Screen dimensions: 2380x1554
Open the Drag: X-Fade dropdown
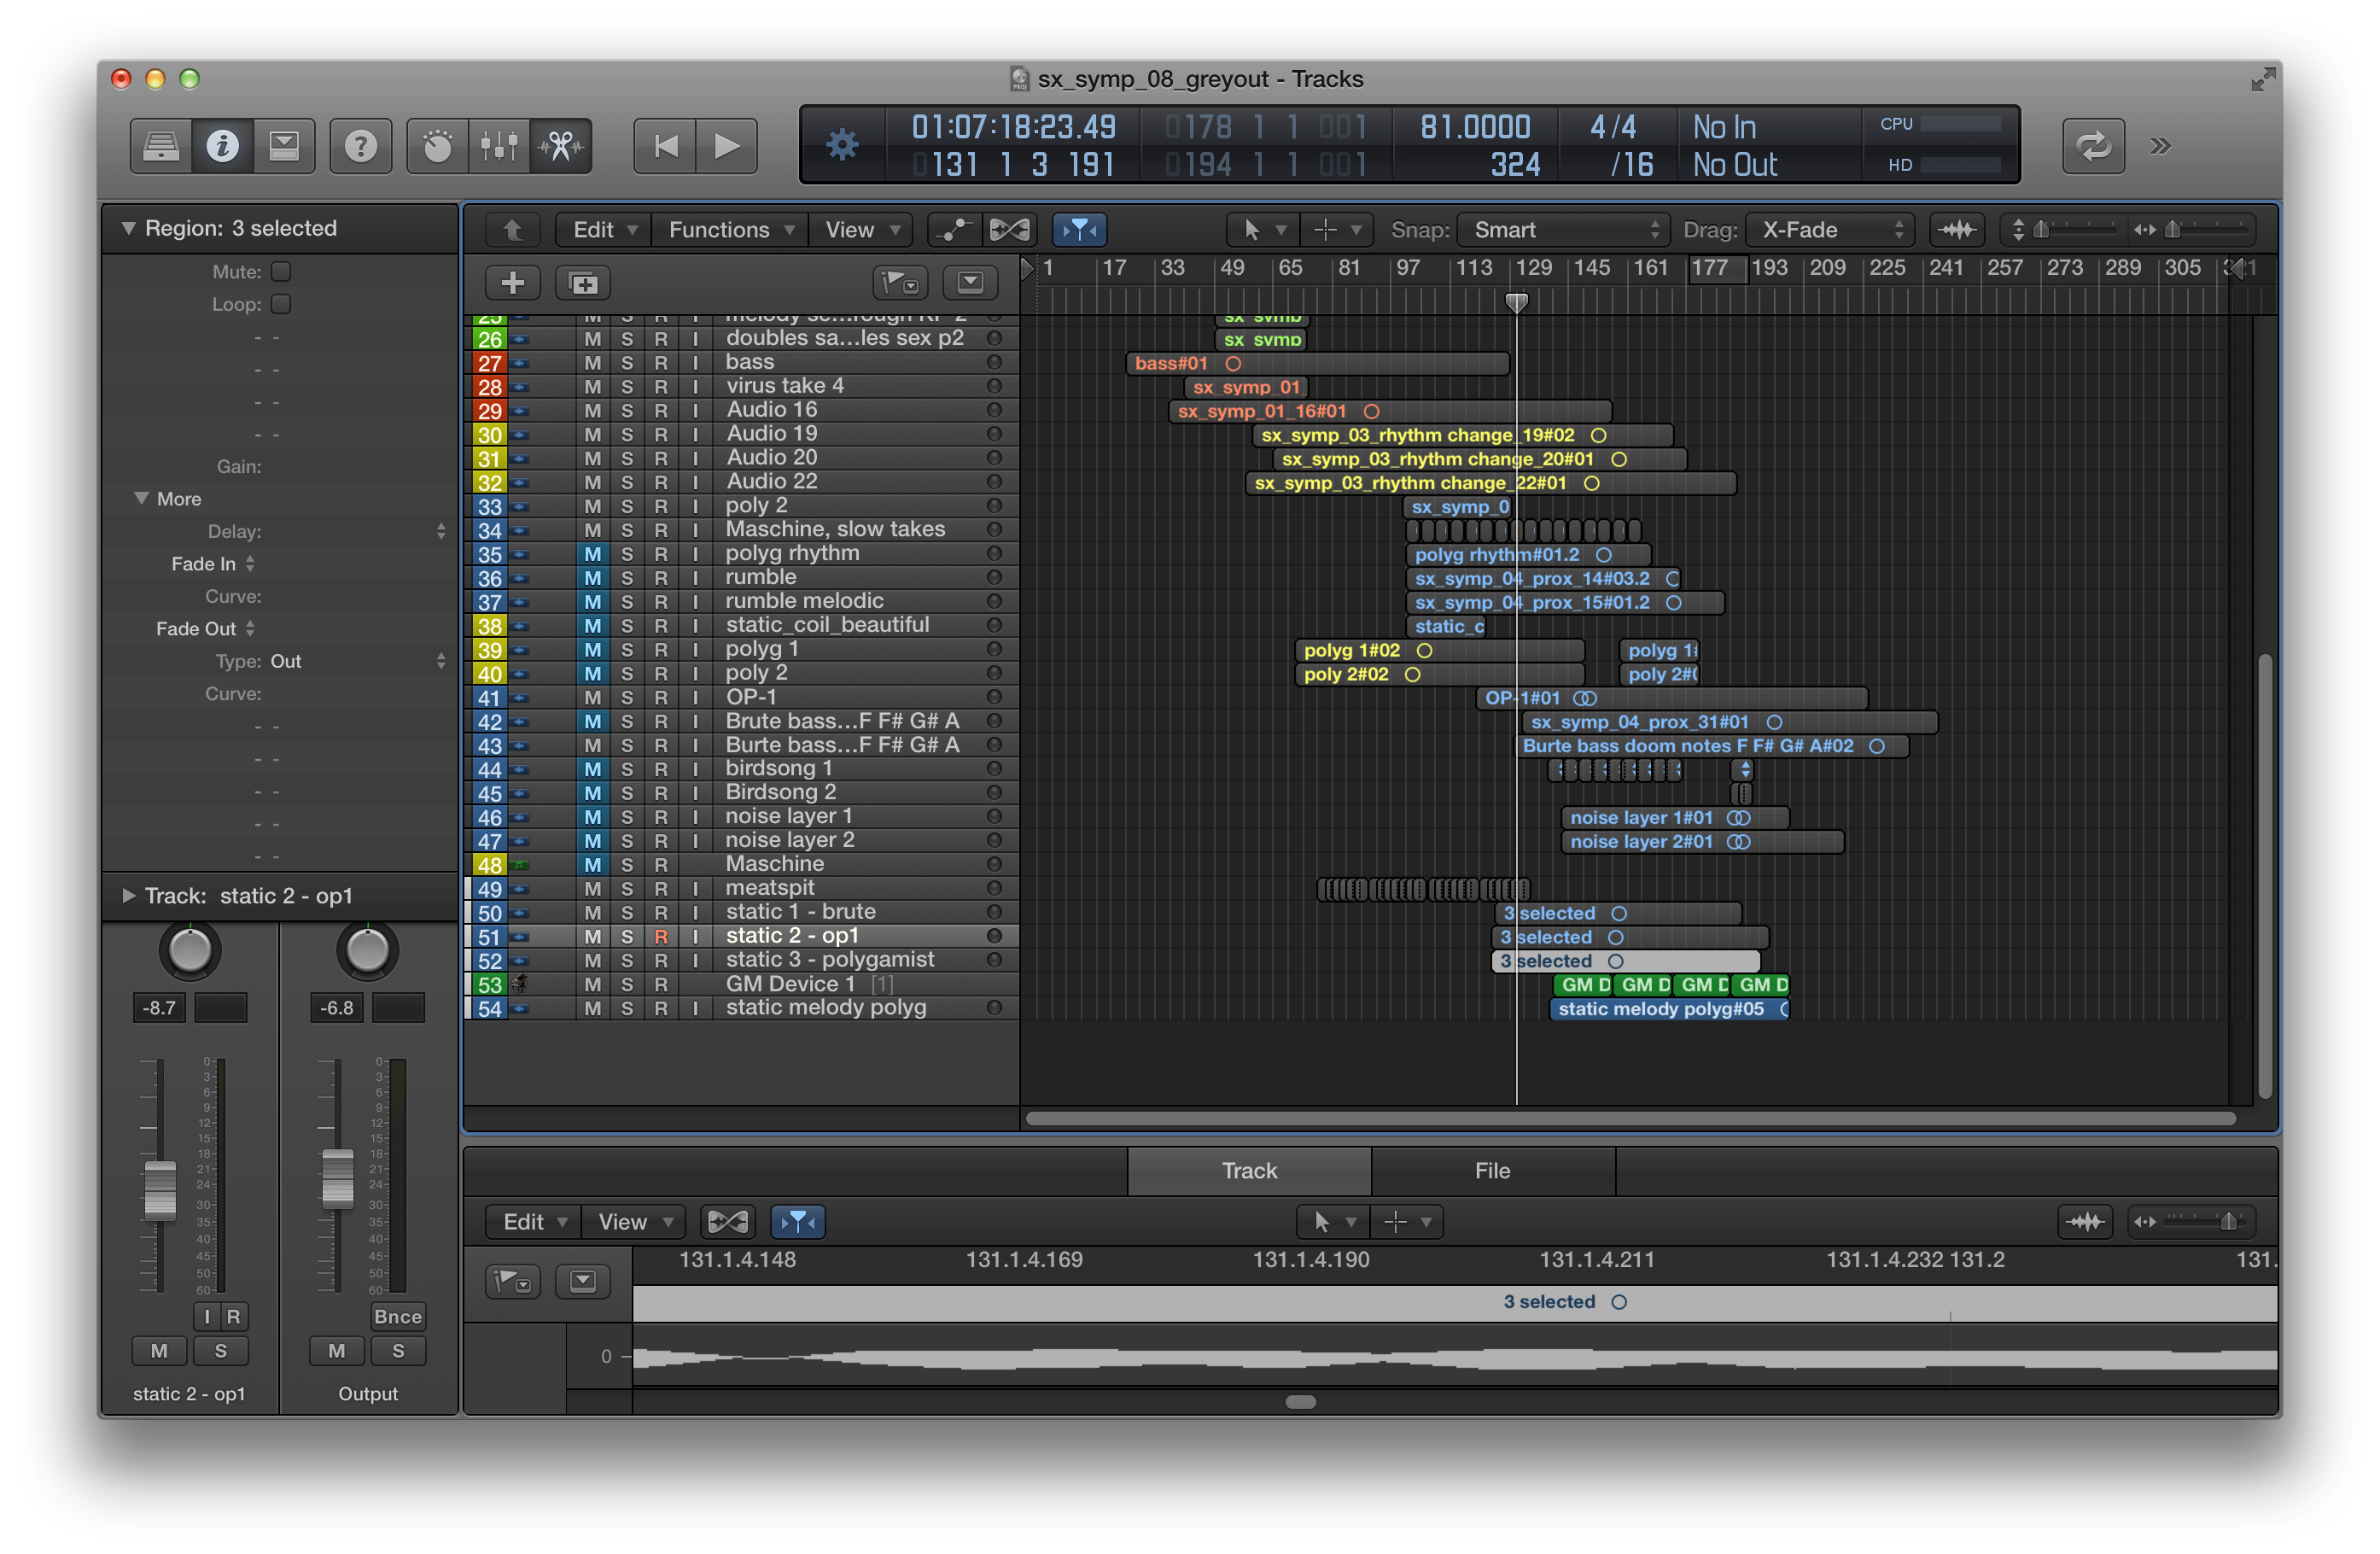1829,229
